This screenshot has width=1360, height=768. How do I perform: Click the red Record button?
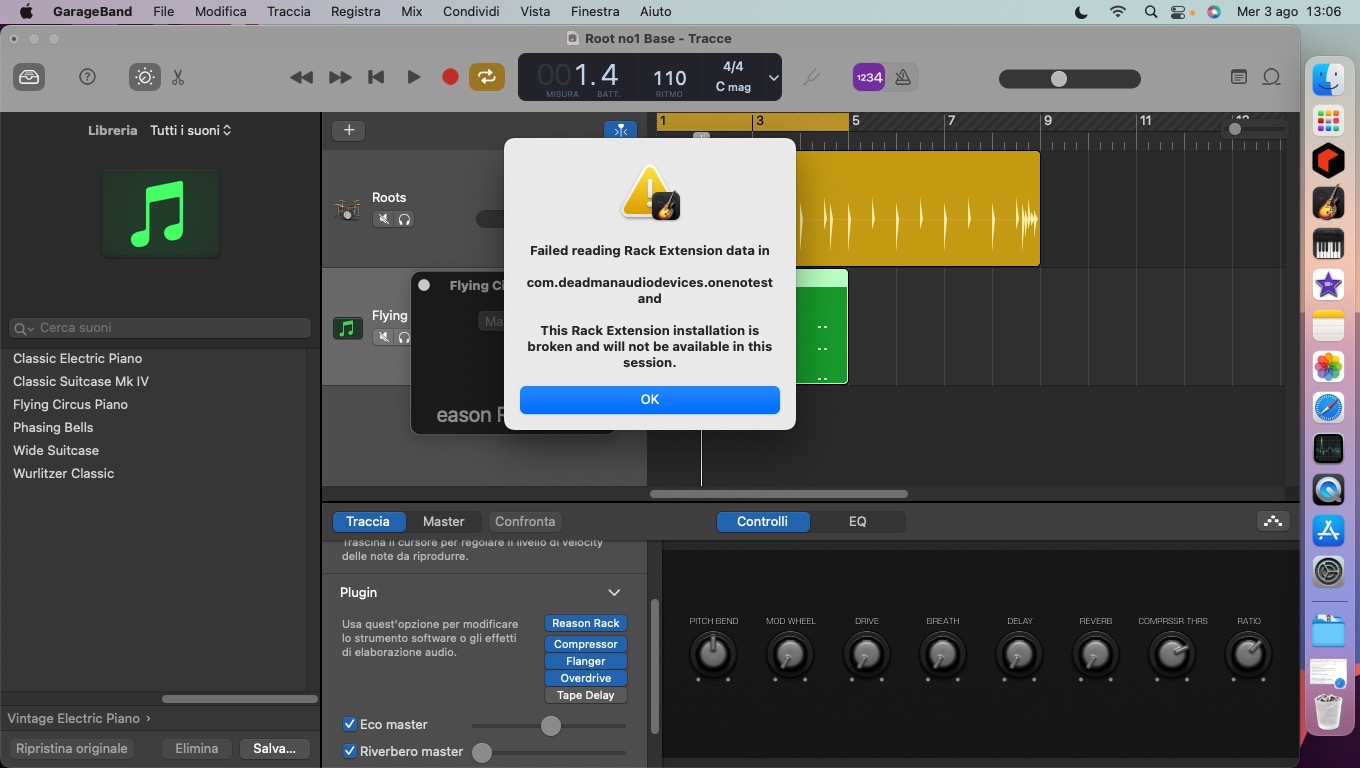coord(450,77)
